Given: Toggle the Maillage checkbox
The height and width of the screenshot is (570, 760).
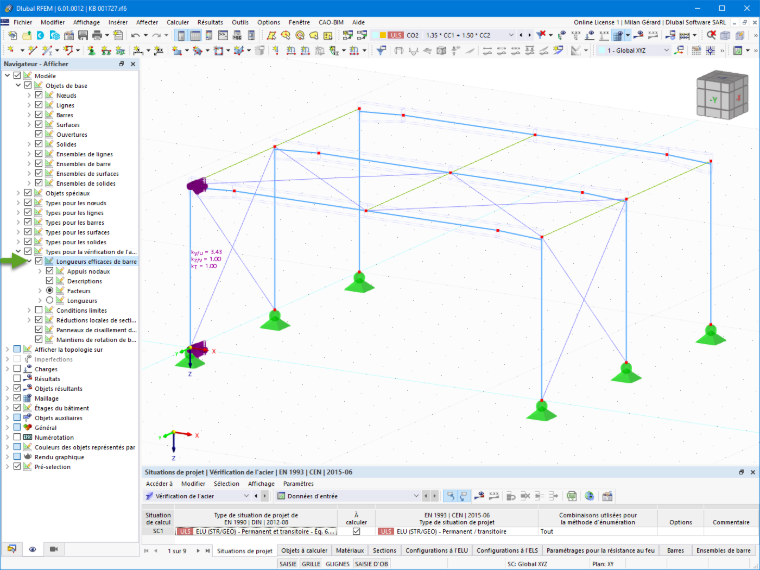Looking at the screenshot, I should click(17, 398).
